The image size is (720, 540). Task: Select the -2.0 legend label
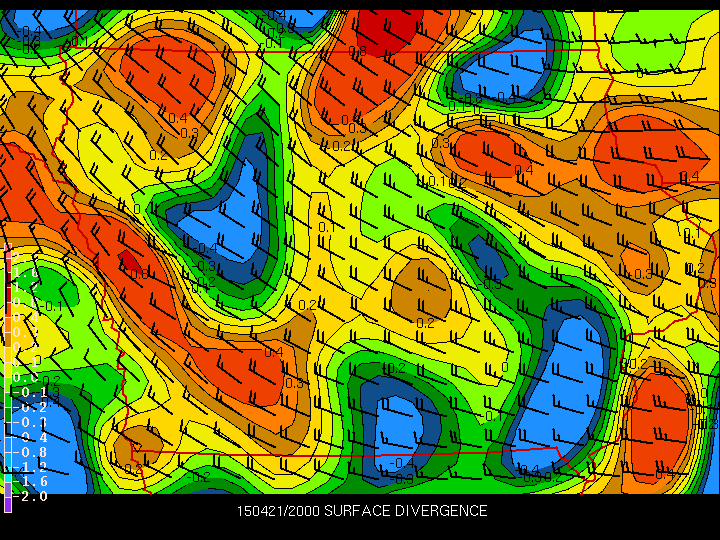(30, 496)
